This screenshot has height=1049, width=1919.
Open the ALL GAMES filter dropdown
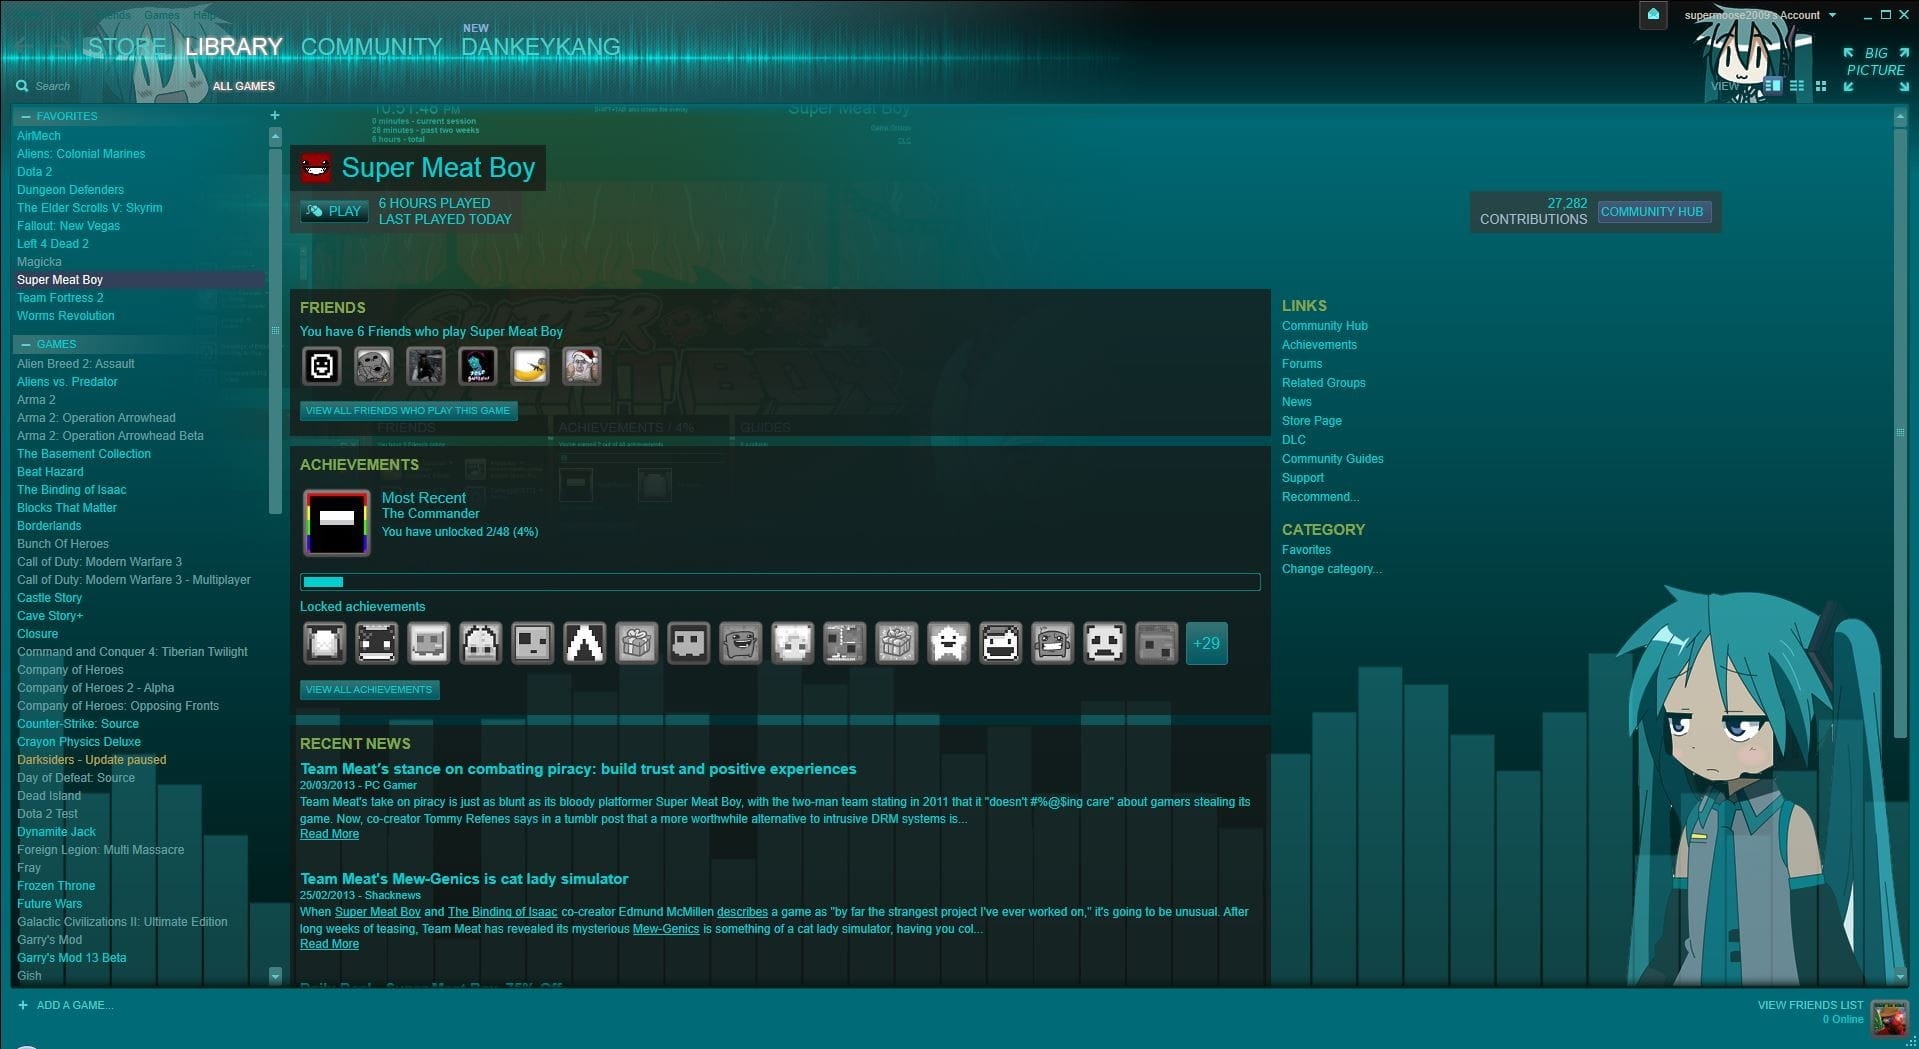coord(244,86)
